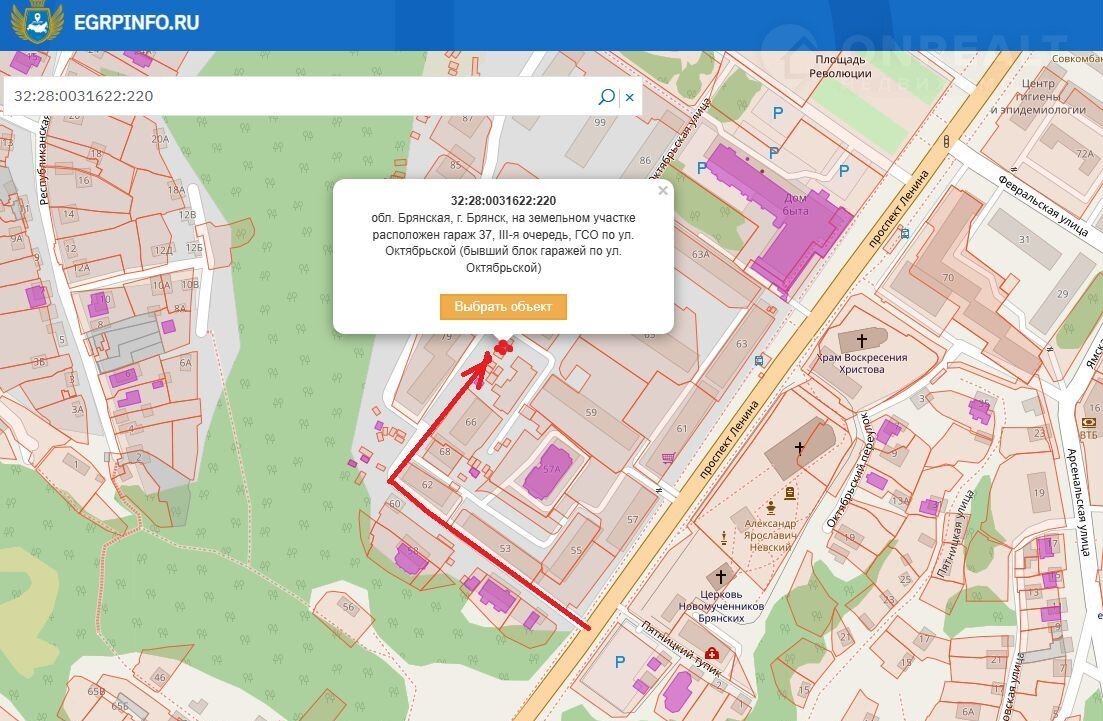Click the cadastral number search field
Image resolution: width=1103 pixels, height=721 pixels.
pyautogui.click(x=300, y=97)
